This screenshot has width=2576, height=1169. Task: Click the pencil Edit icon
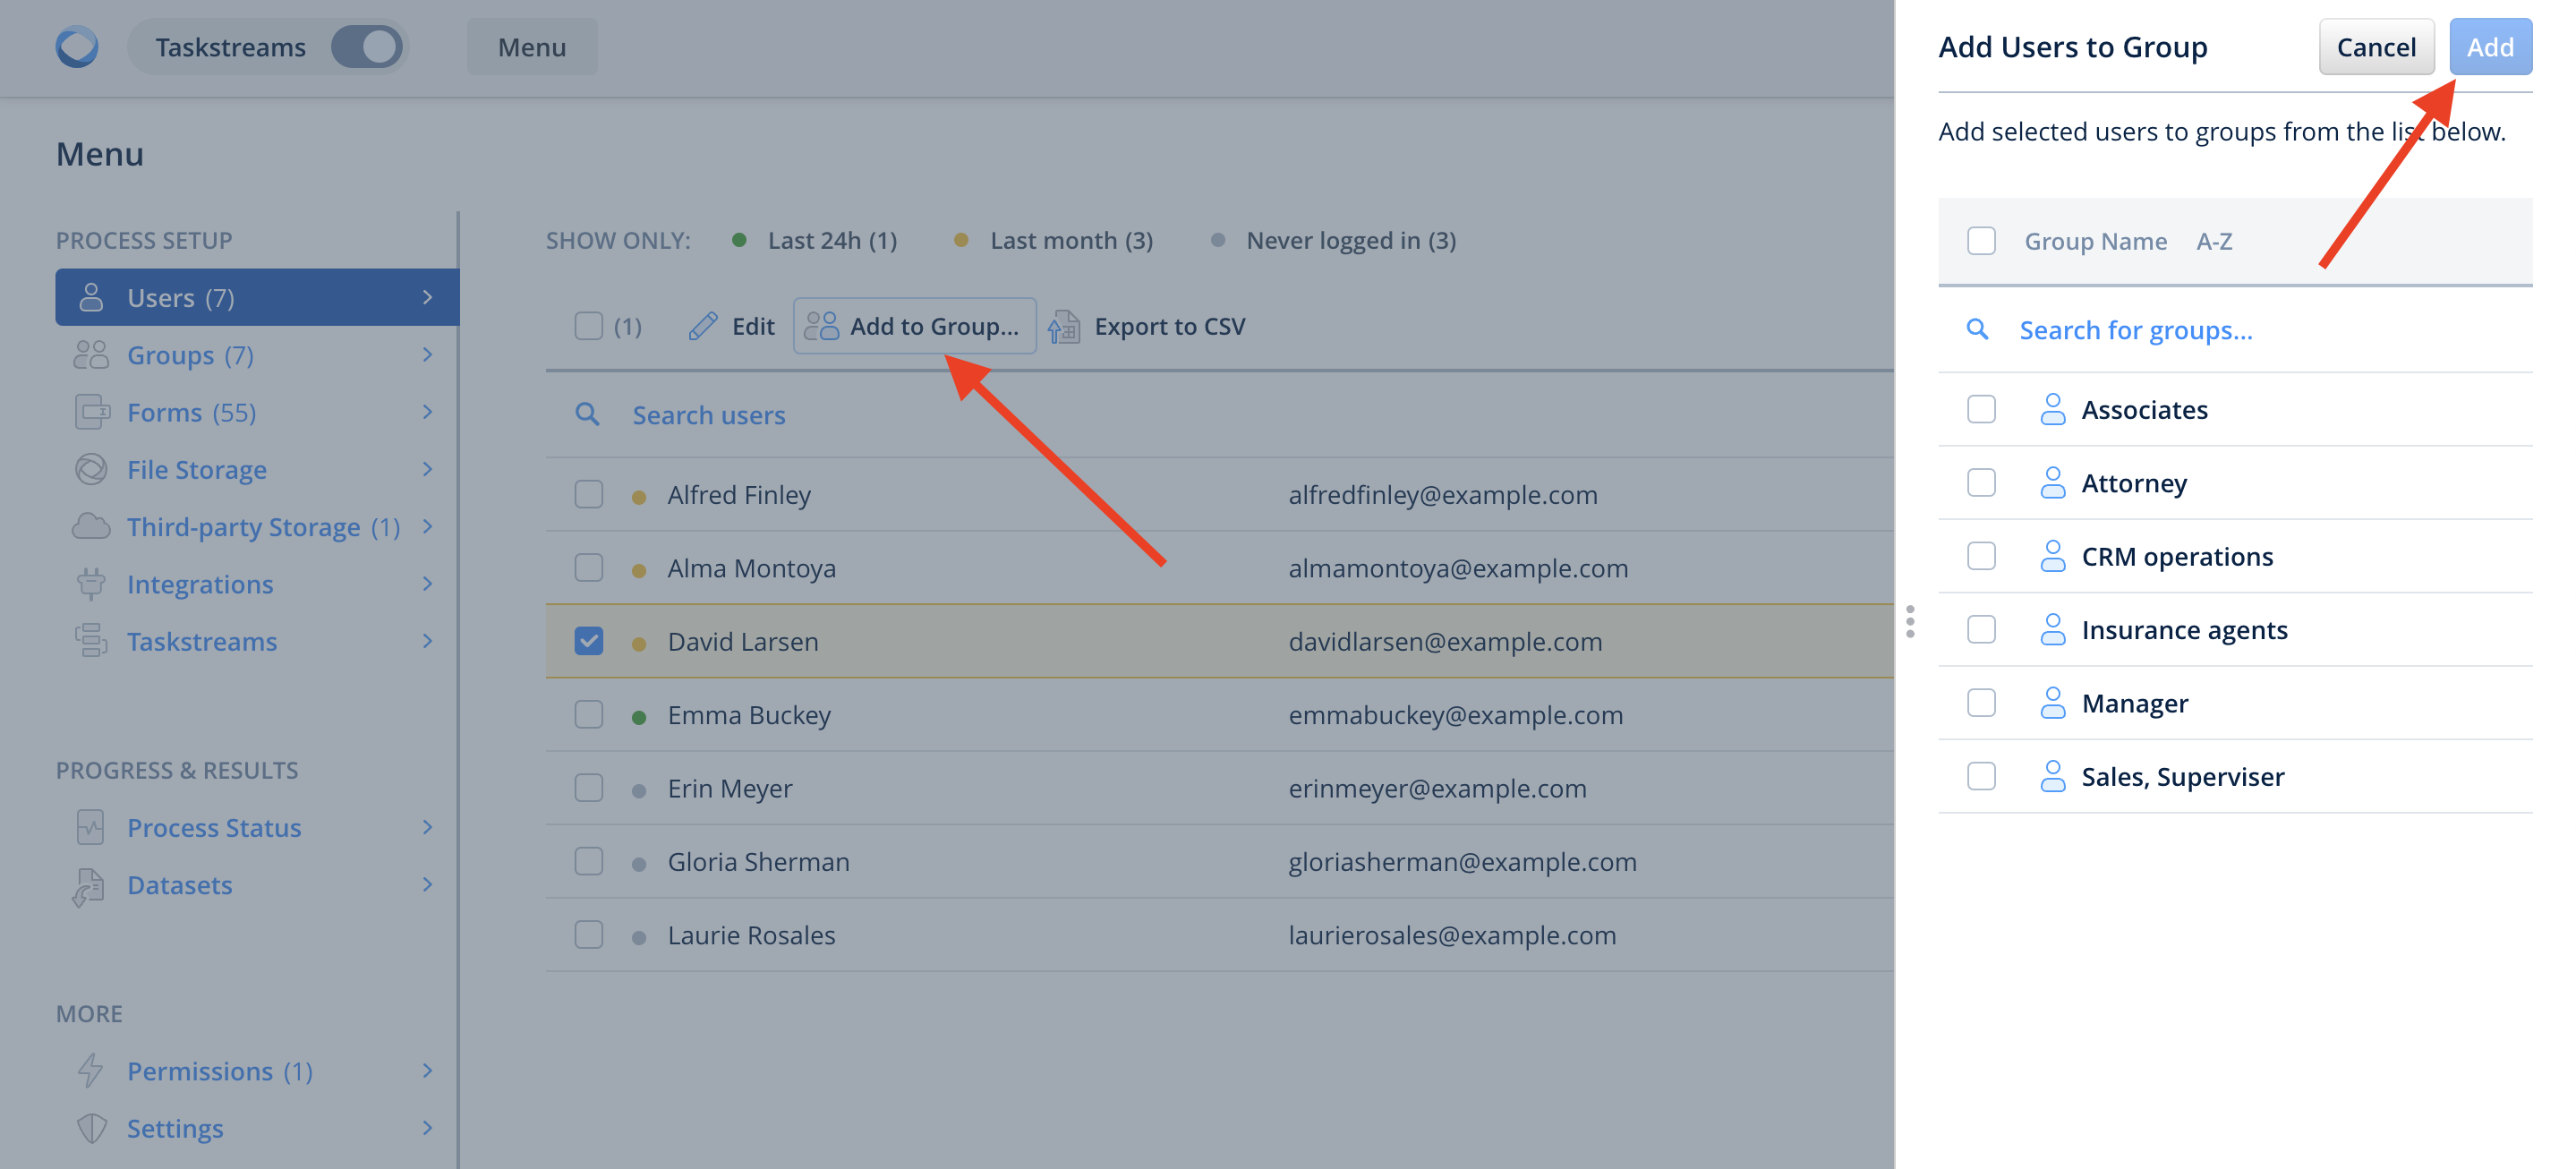click(703, 326)
